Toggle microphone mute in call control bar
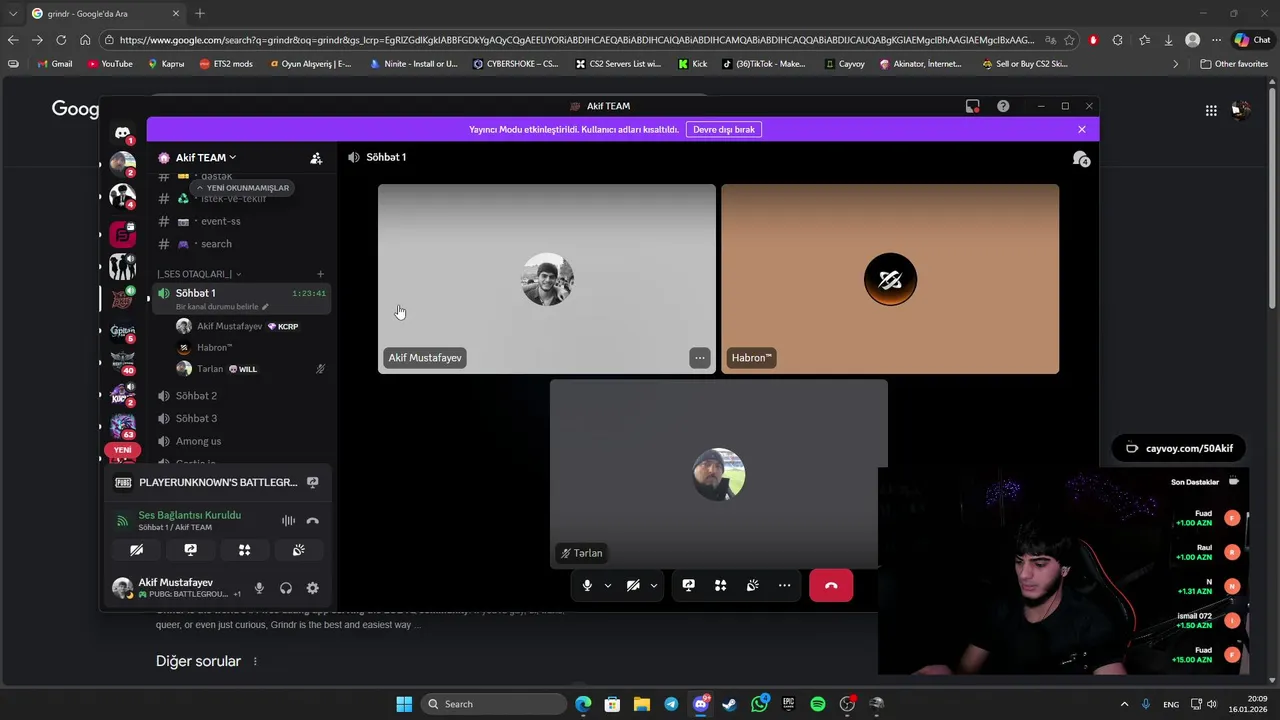This screenshot has height=720, width=1280. click(x=587, y=585)
